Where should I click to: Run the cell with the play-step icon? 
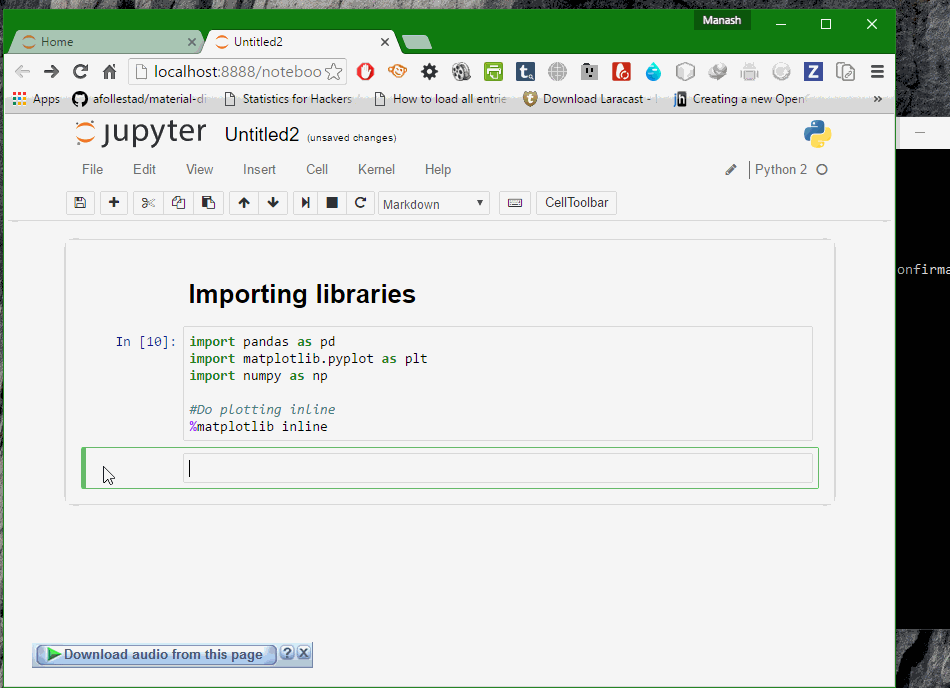(306, 203)
